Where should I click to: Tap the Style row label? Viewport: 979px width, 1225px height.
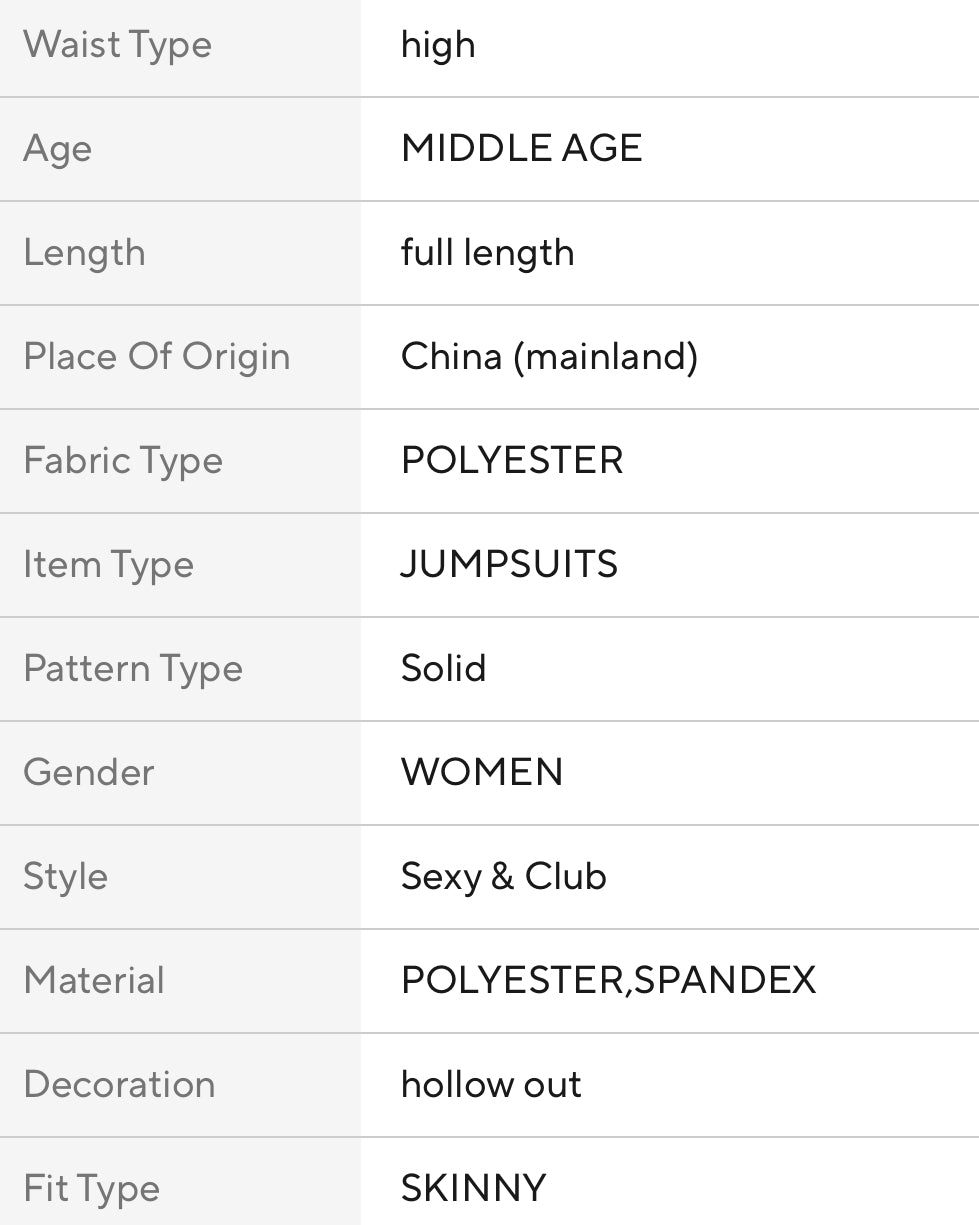tap(65, 877)
